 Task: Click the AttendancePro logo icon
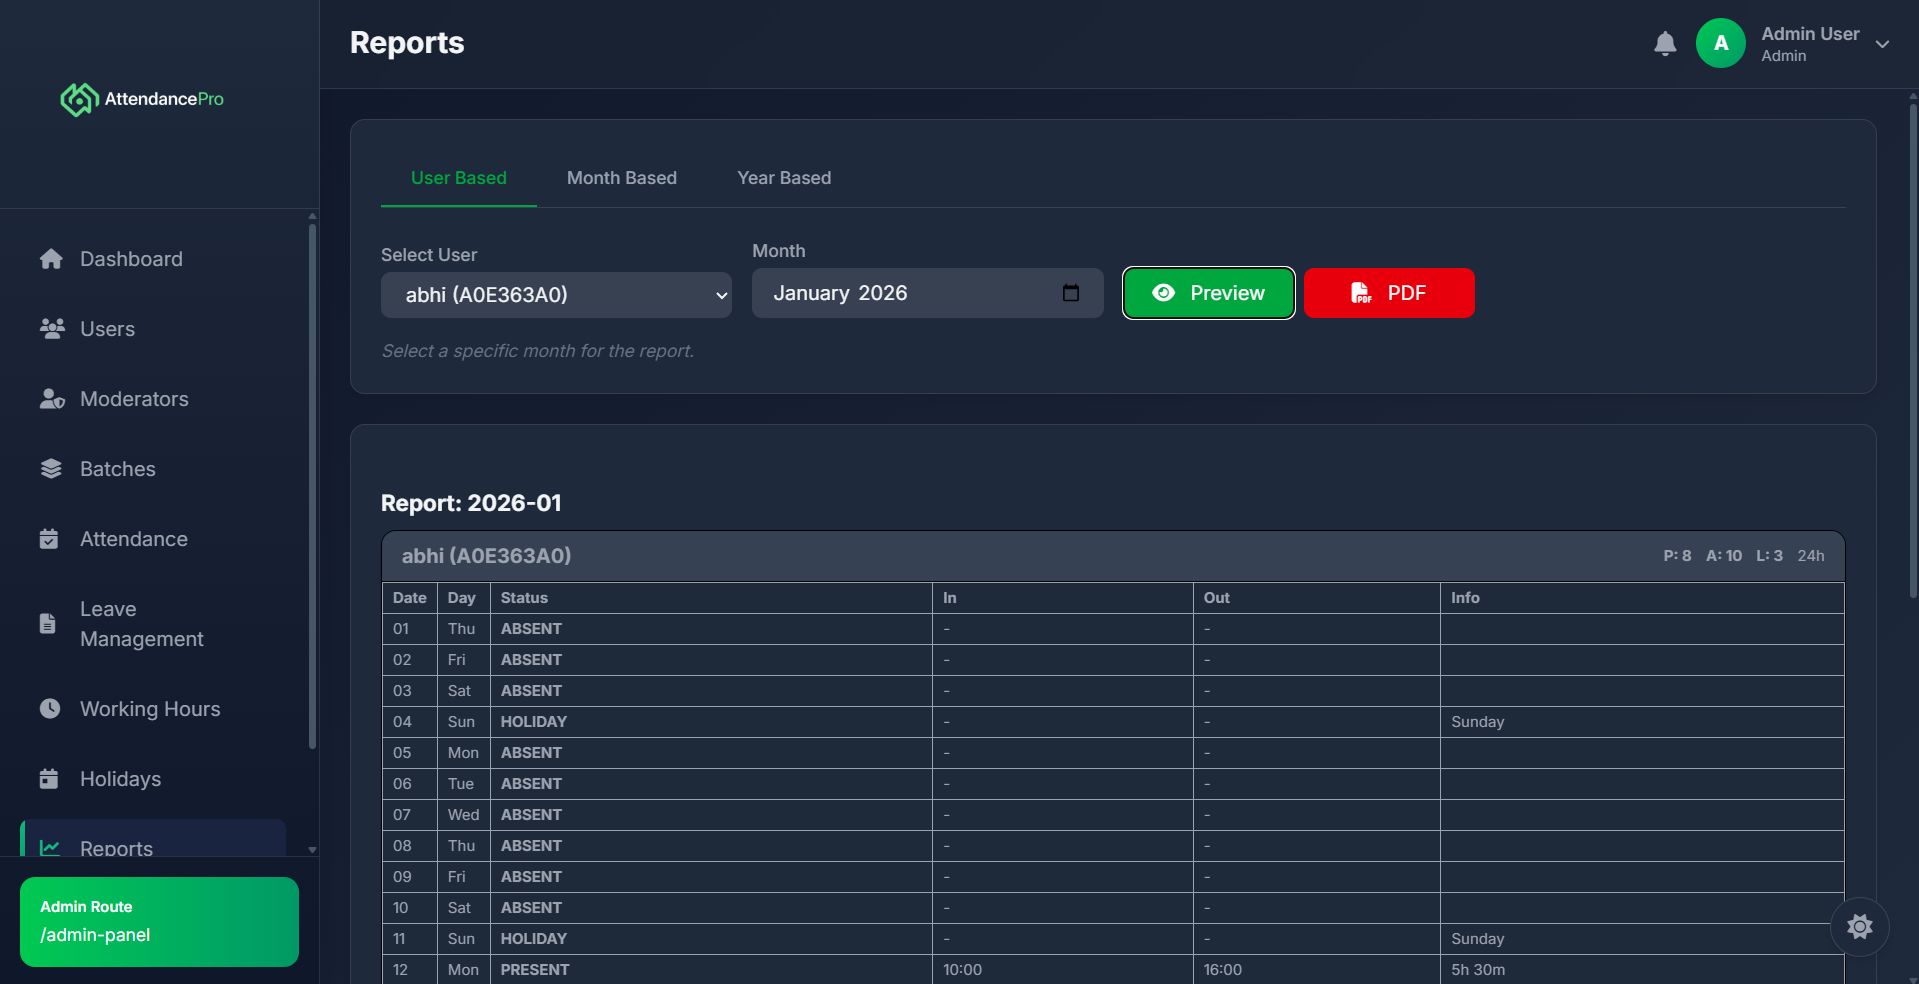(x=79, y=99)
